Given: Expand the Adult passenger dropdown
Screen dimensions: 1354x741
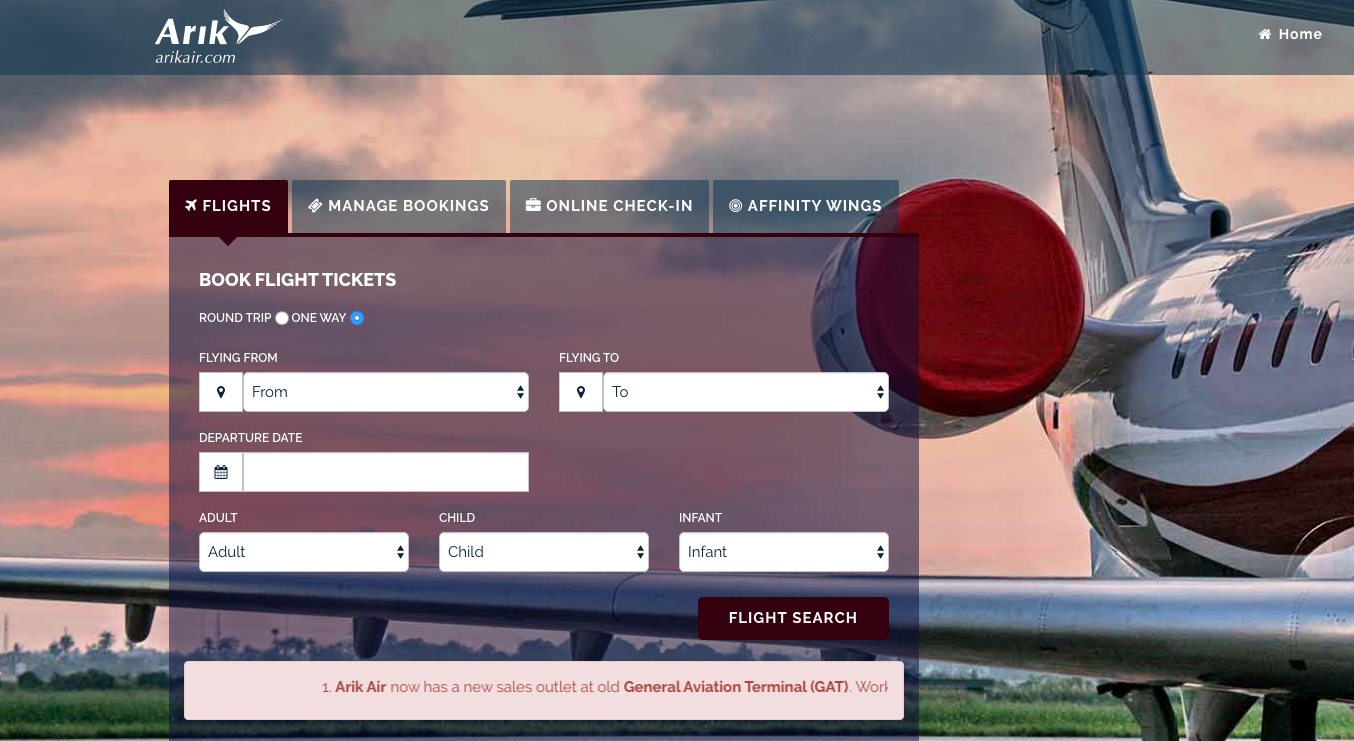Looking at the screenshot, I should coord(304,552).
